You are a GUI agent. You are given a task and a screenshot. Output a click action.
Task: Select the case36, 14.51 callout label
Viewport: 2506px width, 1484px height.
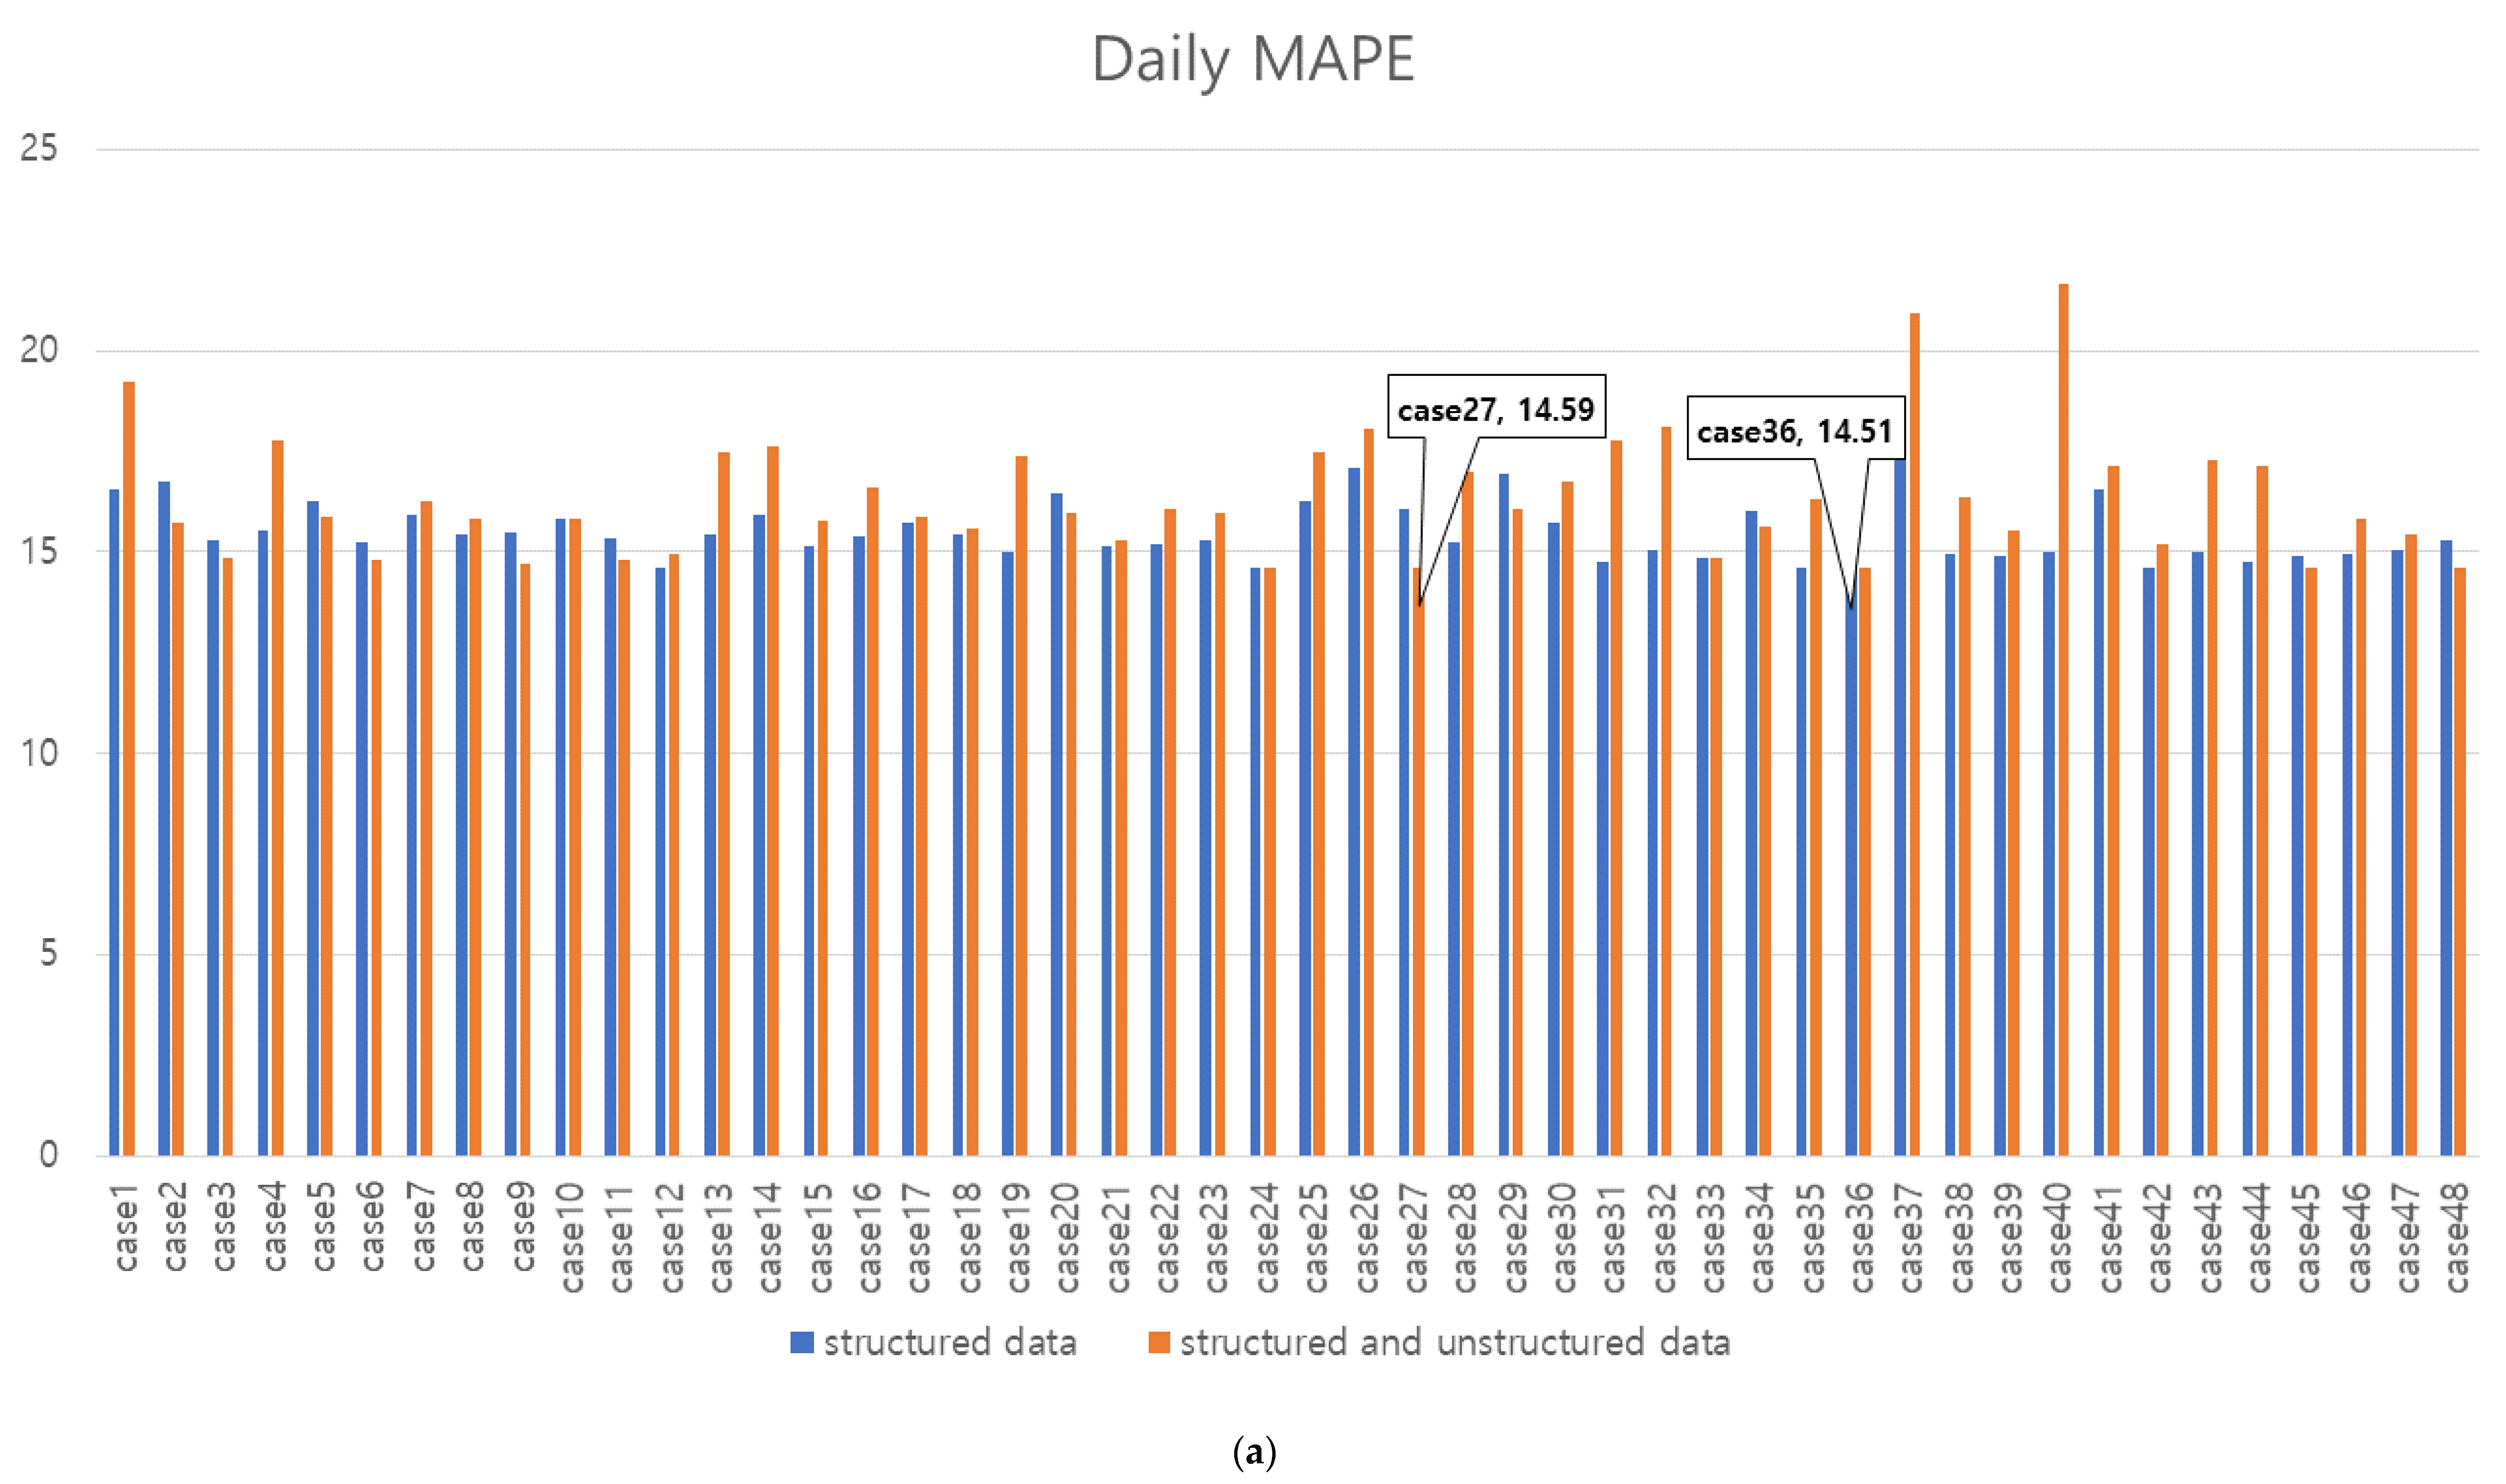[1794, 431]
